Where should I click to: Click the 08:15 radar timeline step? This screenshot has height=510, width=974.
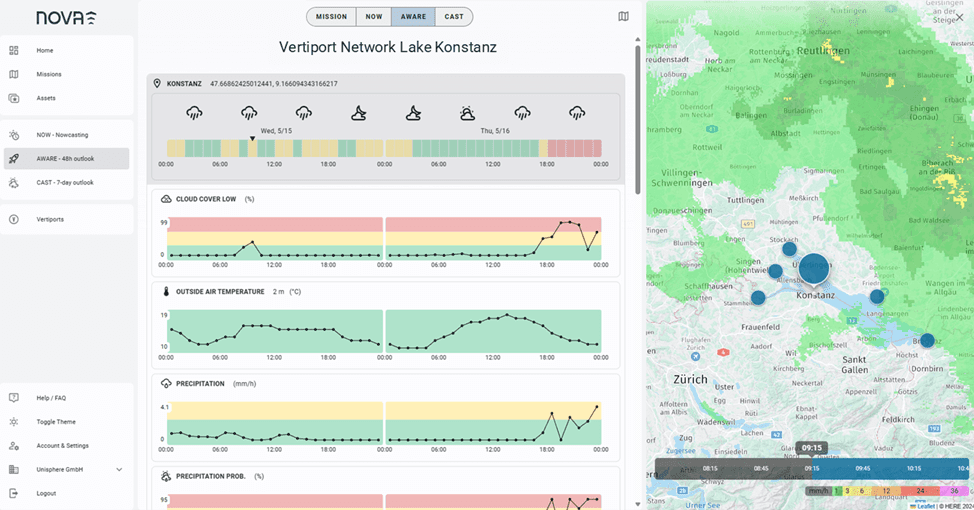click(710, 468)
